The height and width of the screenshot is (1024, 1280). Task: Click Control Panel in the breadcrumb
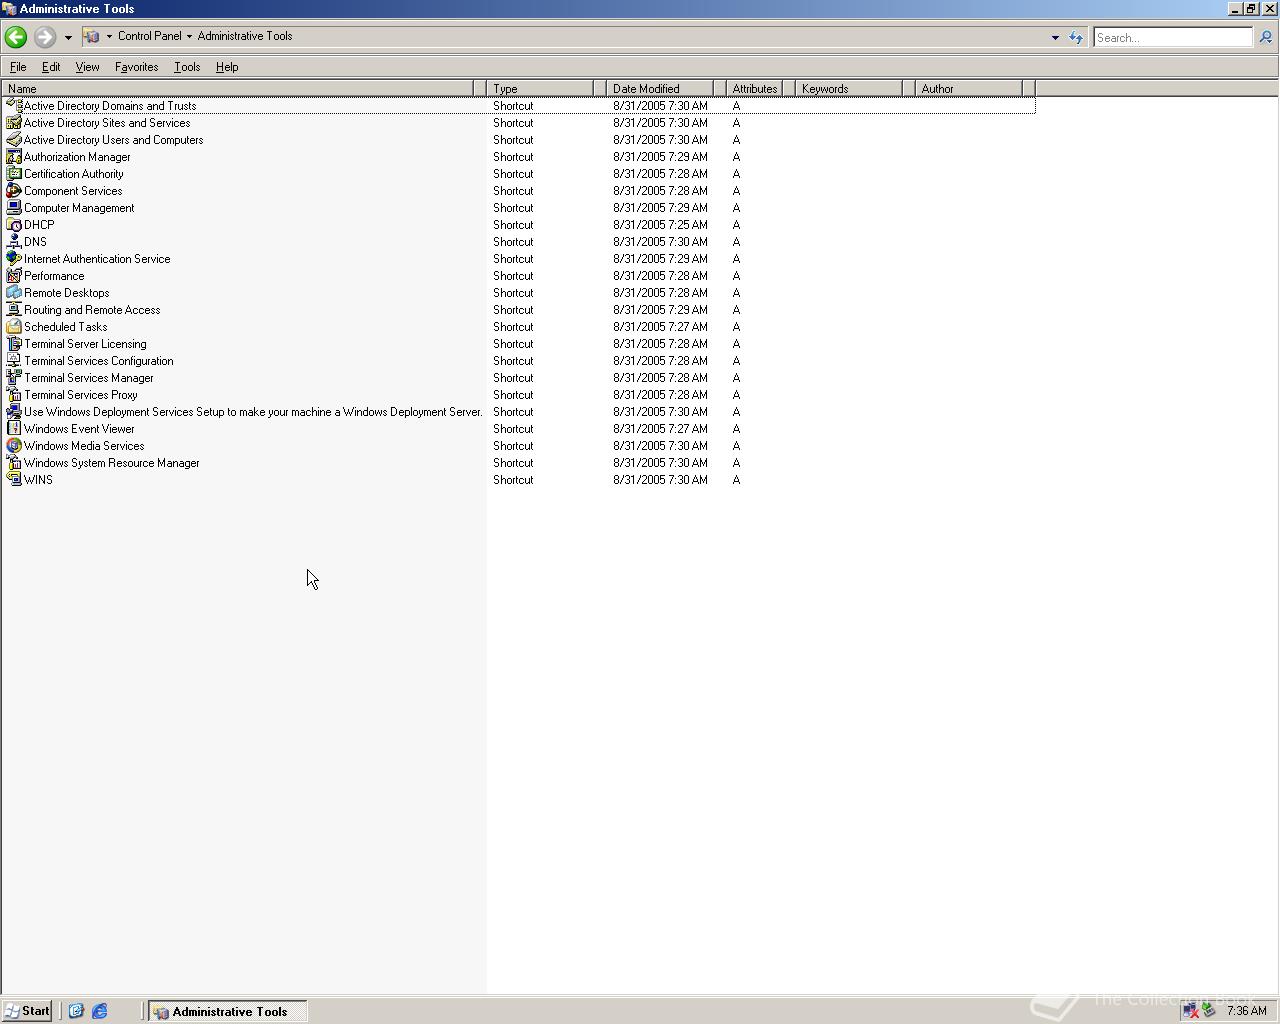coord(150,36)
